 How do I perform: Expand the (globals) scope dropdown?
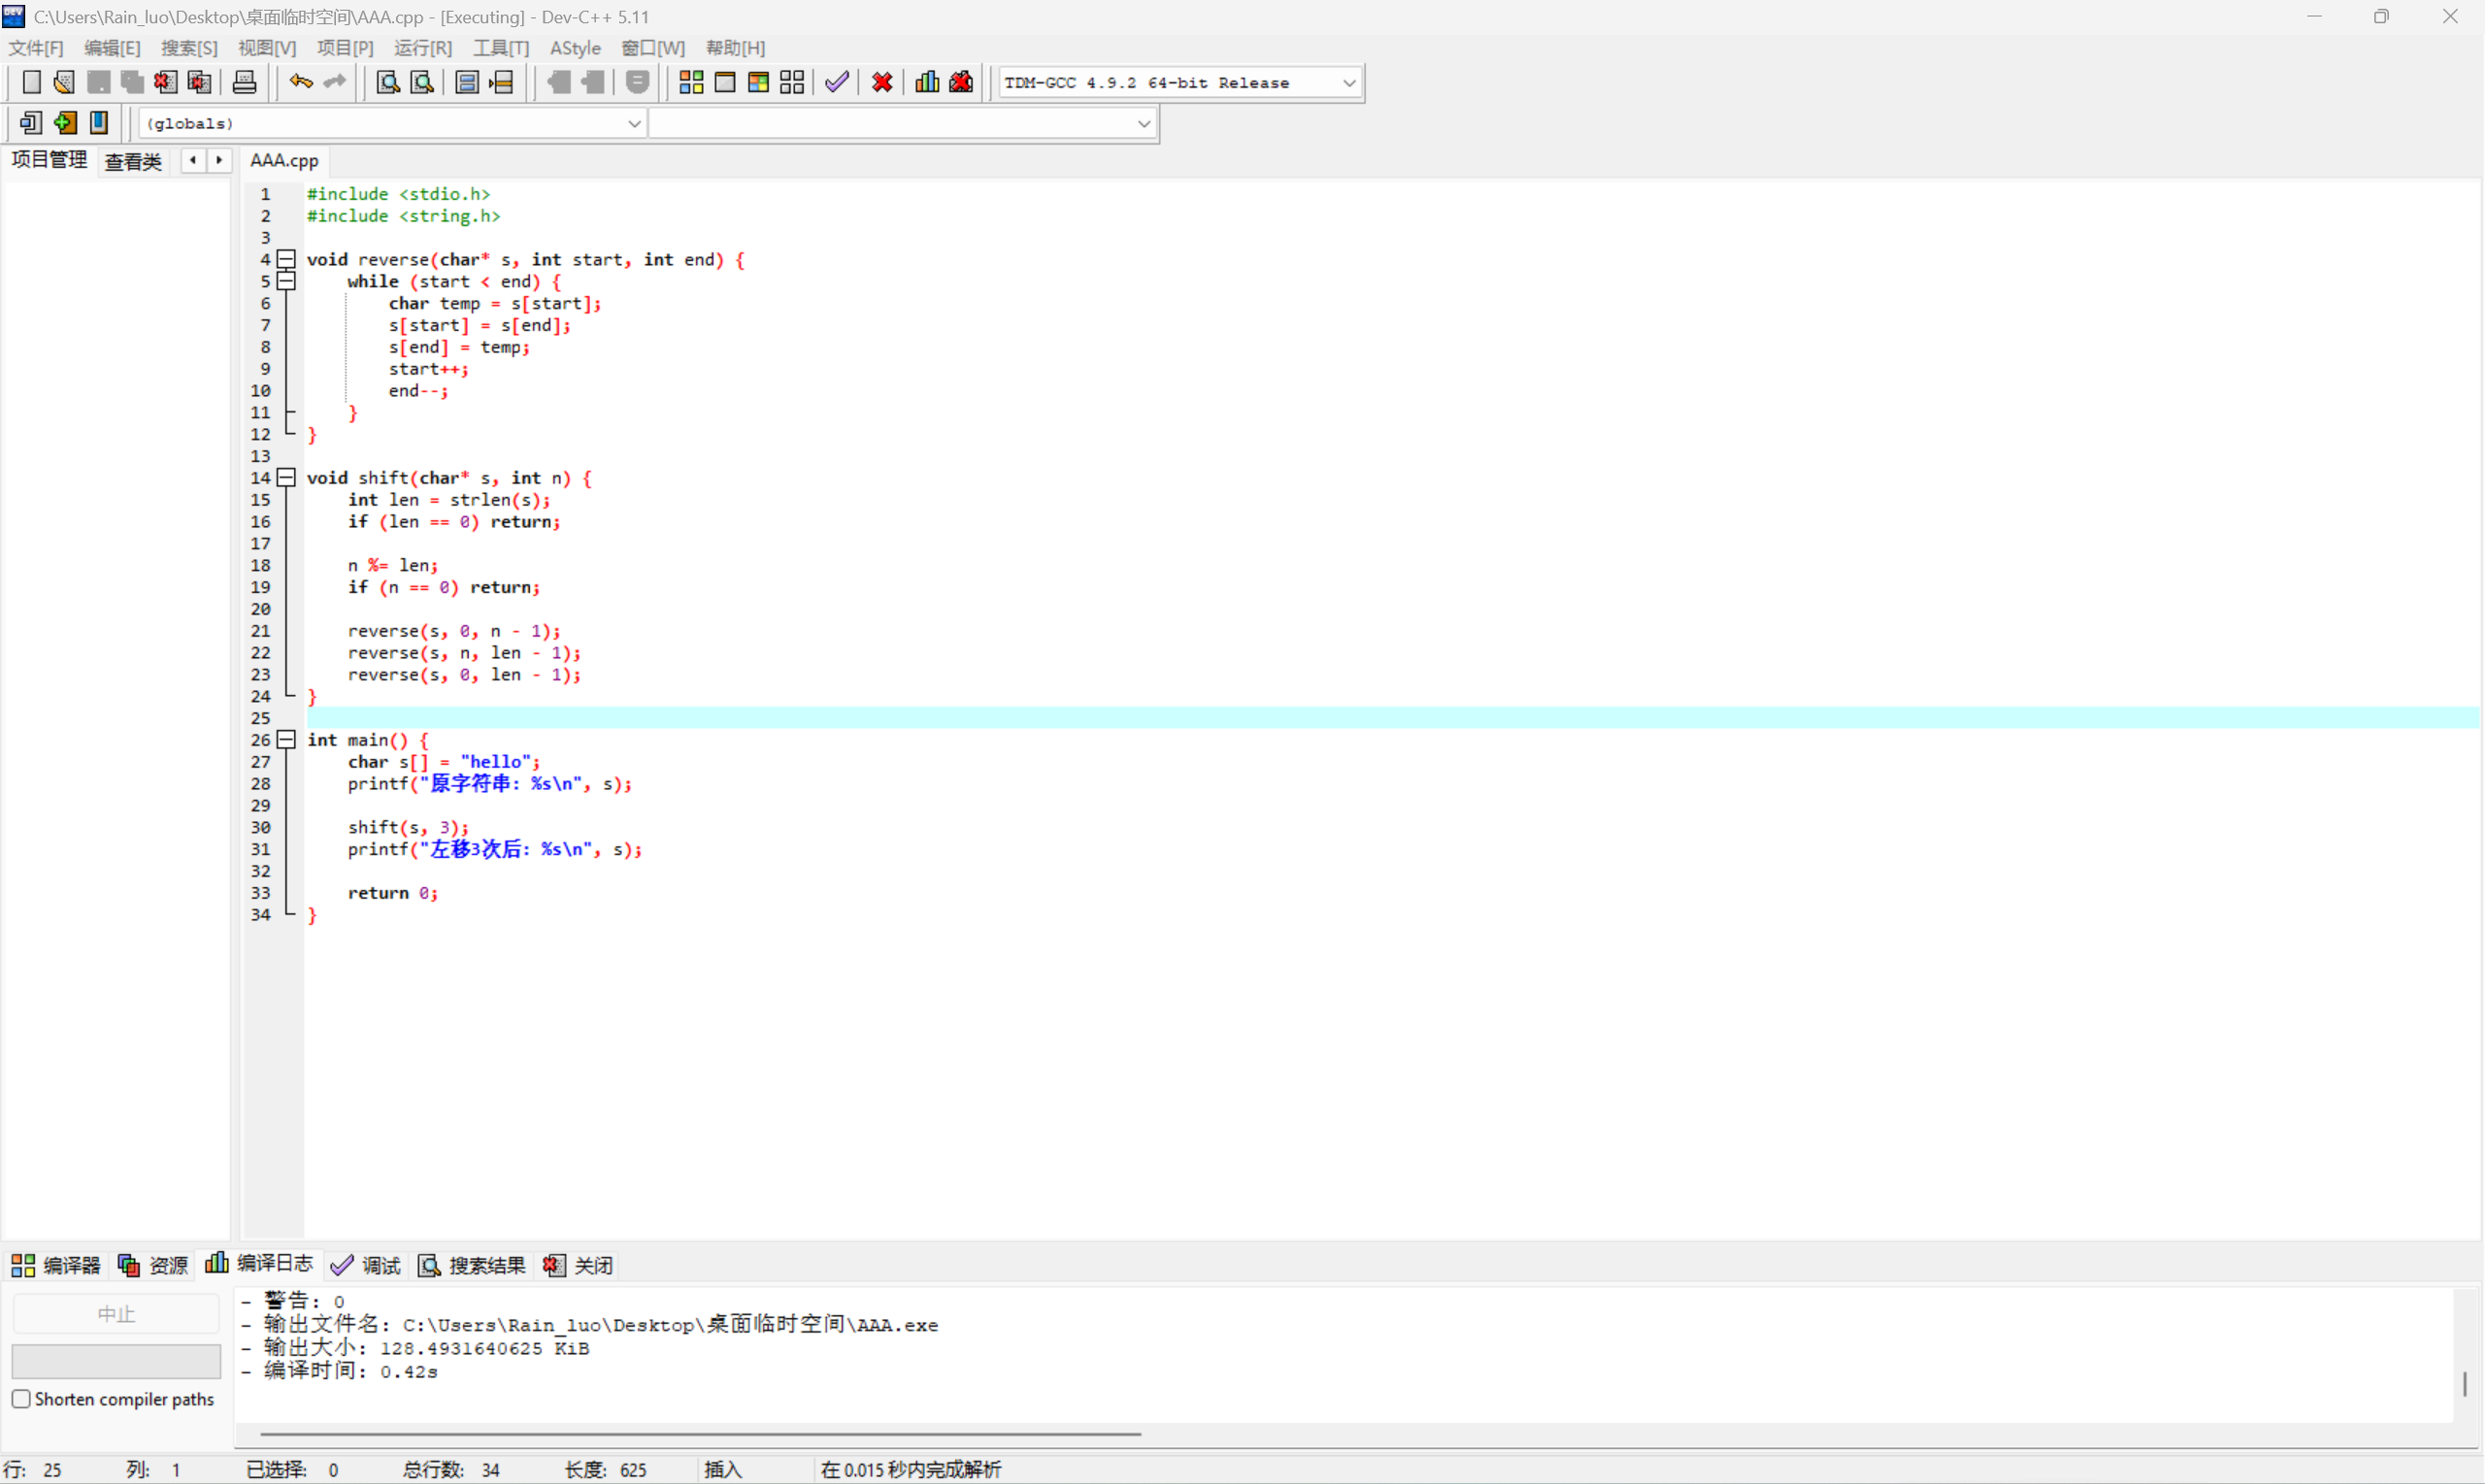(x=634, y=123)
